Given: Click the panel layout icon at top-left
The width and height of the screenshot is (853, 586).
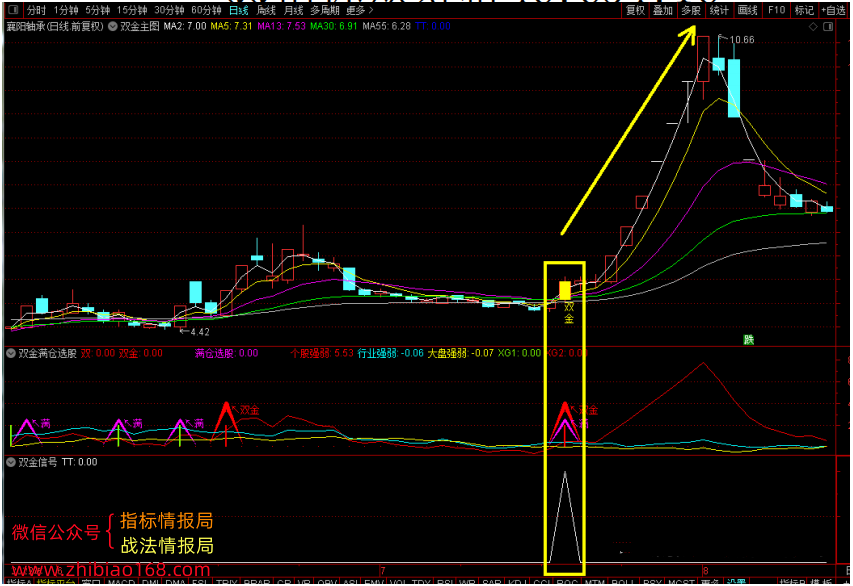Looking at the screenshot, I should 14,10.
